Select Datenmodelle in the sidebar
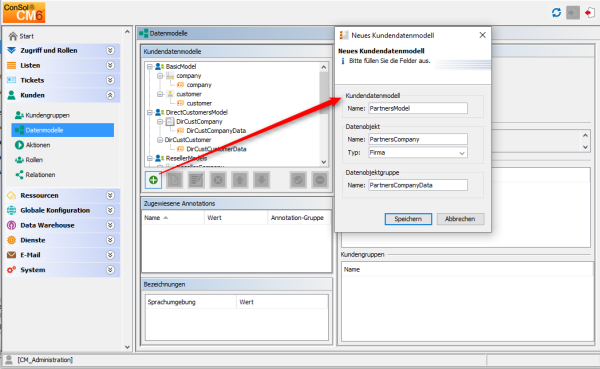600x369 pixels. [63, 130]
